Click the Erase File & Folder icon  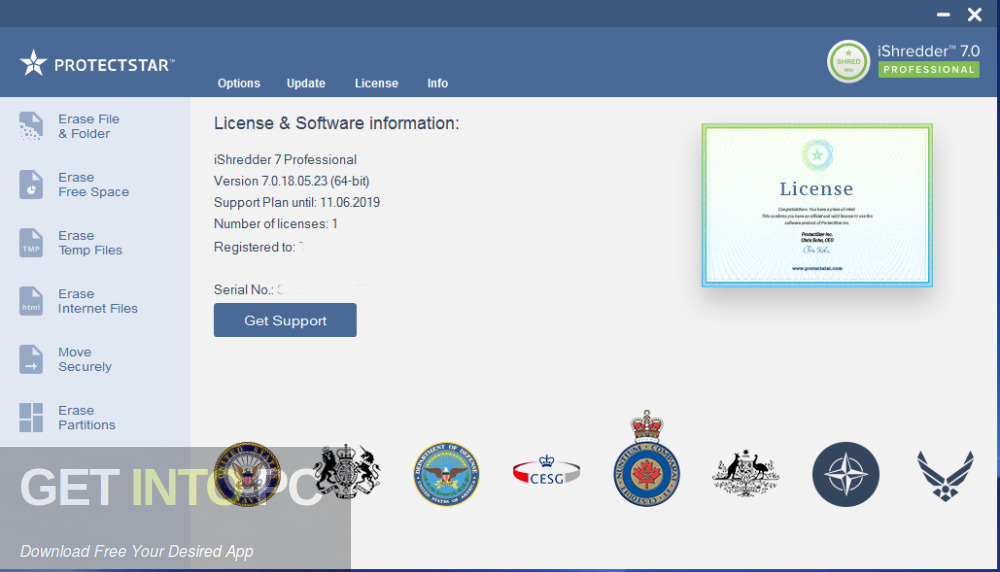tap(31, 126)
